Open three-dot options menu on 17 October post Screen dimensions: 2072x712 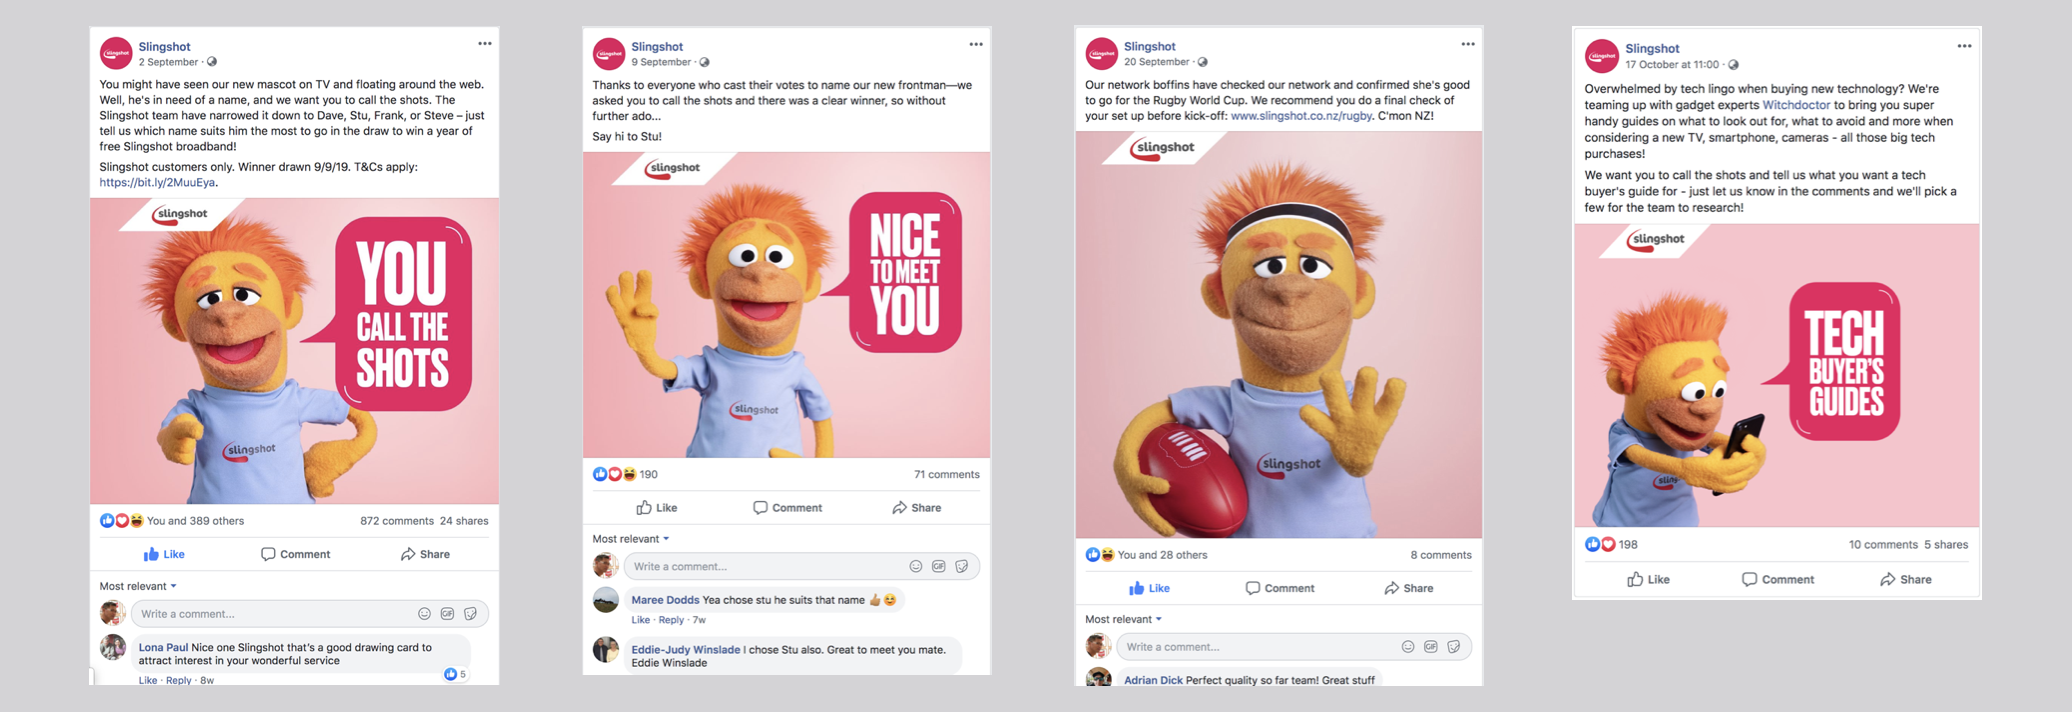1964,46
